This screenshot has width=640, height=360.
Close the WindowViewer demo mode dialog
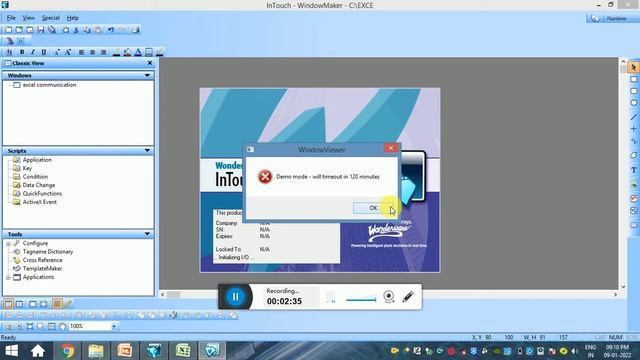coord(391,148)
